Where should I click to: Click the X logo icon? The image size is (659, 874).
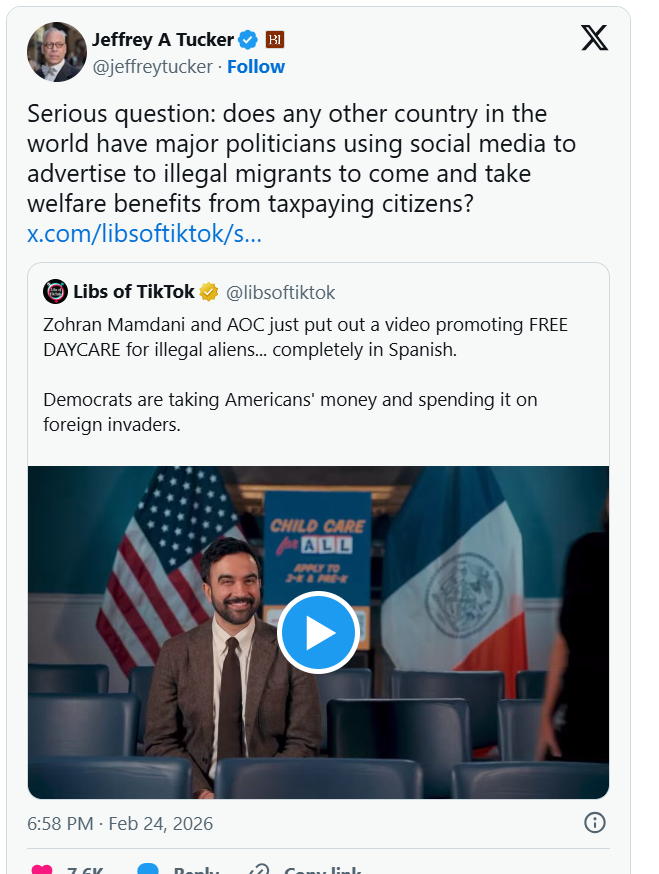(594, 38)
